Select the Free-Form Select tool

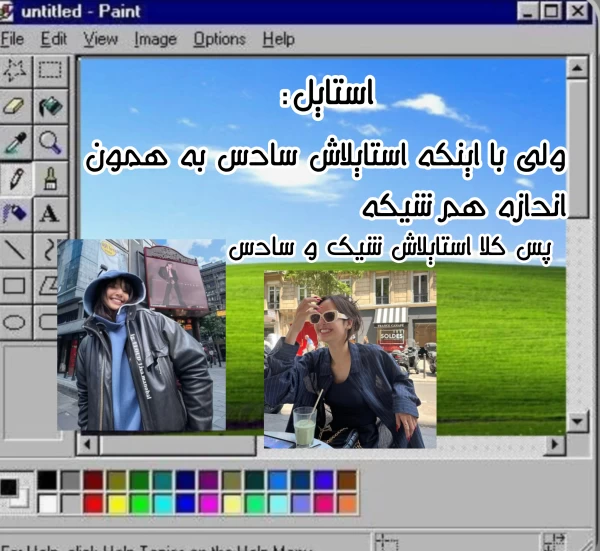(x=15, y=70)
